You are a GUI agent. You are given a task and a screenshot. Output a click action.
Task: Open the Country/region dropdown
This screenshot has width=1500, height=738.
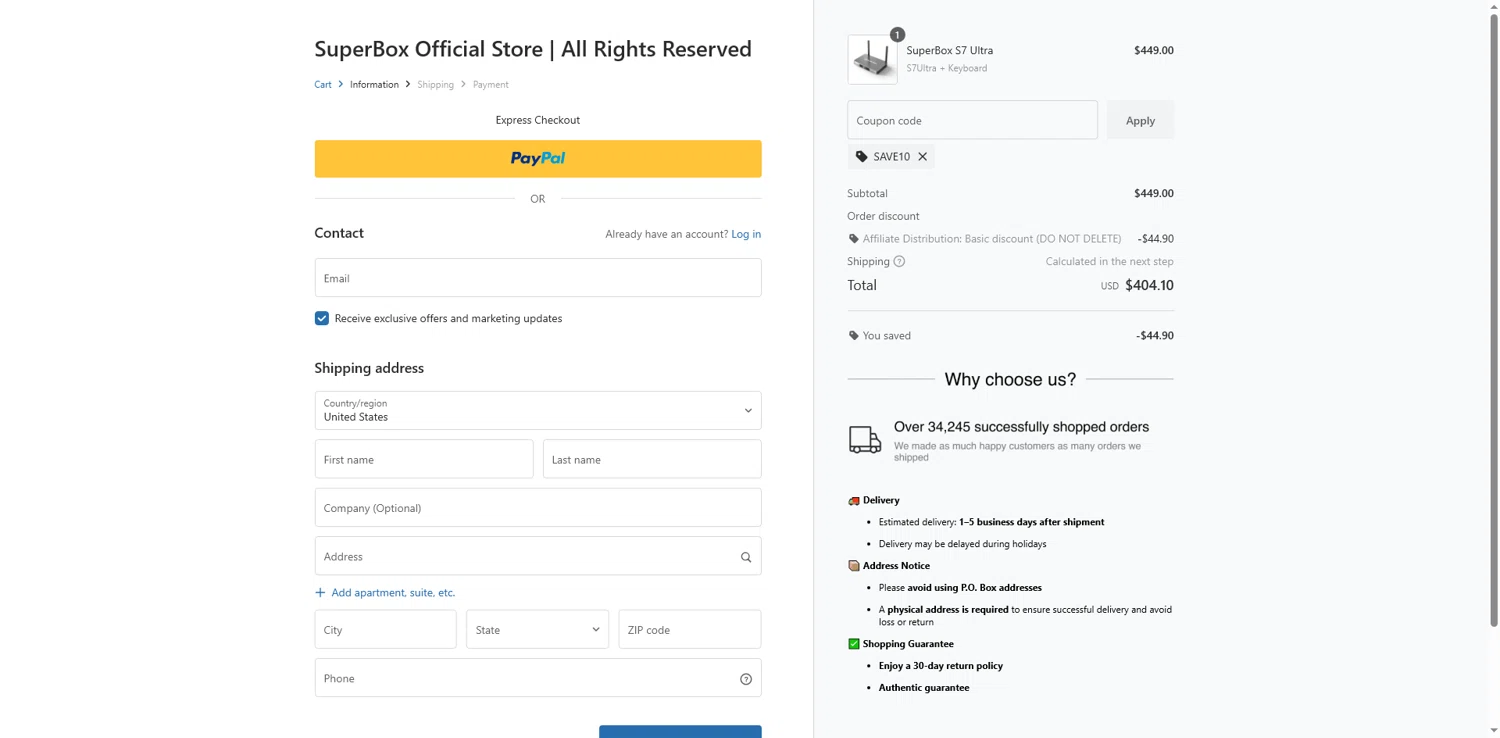(x=538, y=411)
